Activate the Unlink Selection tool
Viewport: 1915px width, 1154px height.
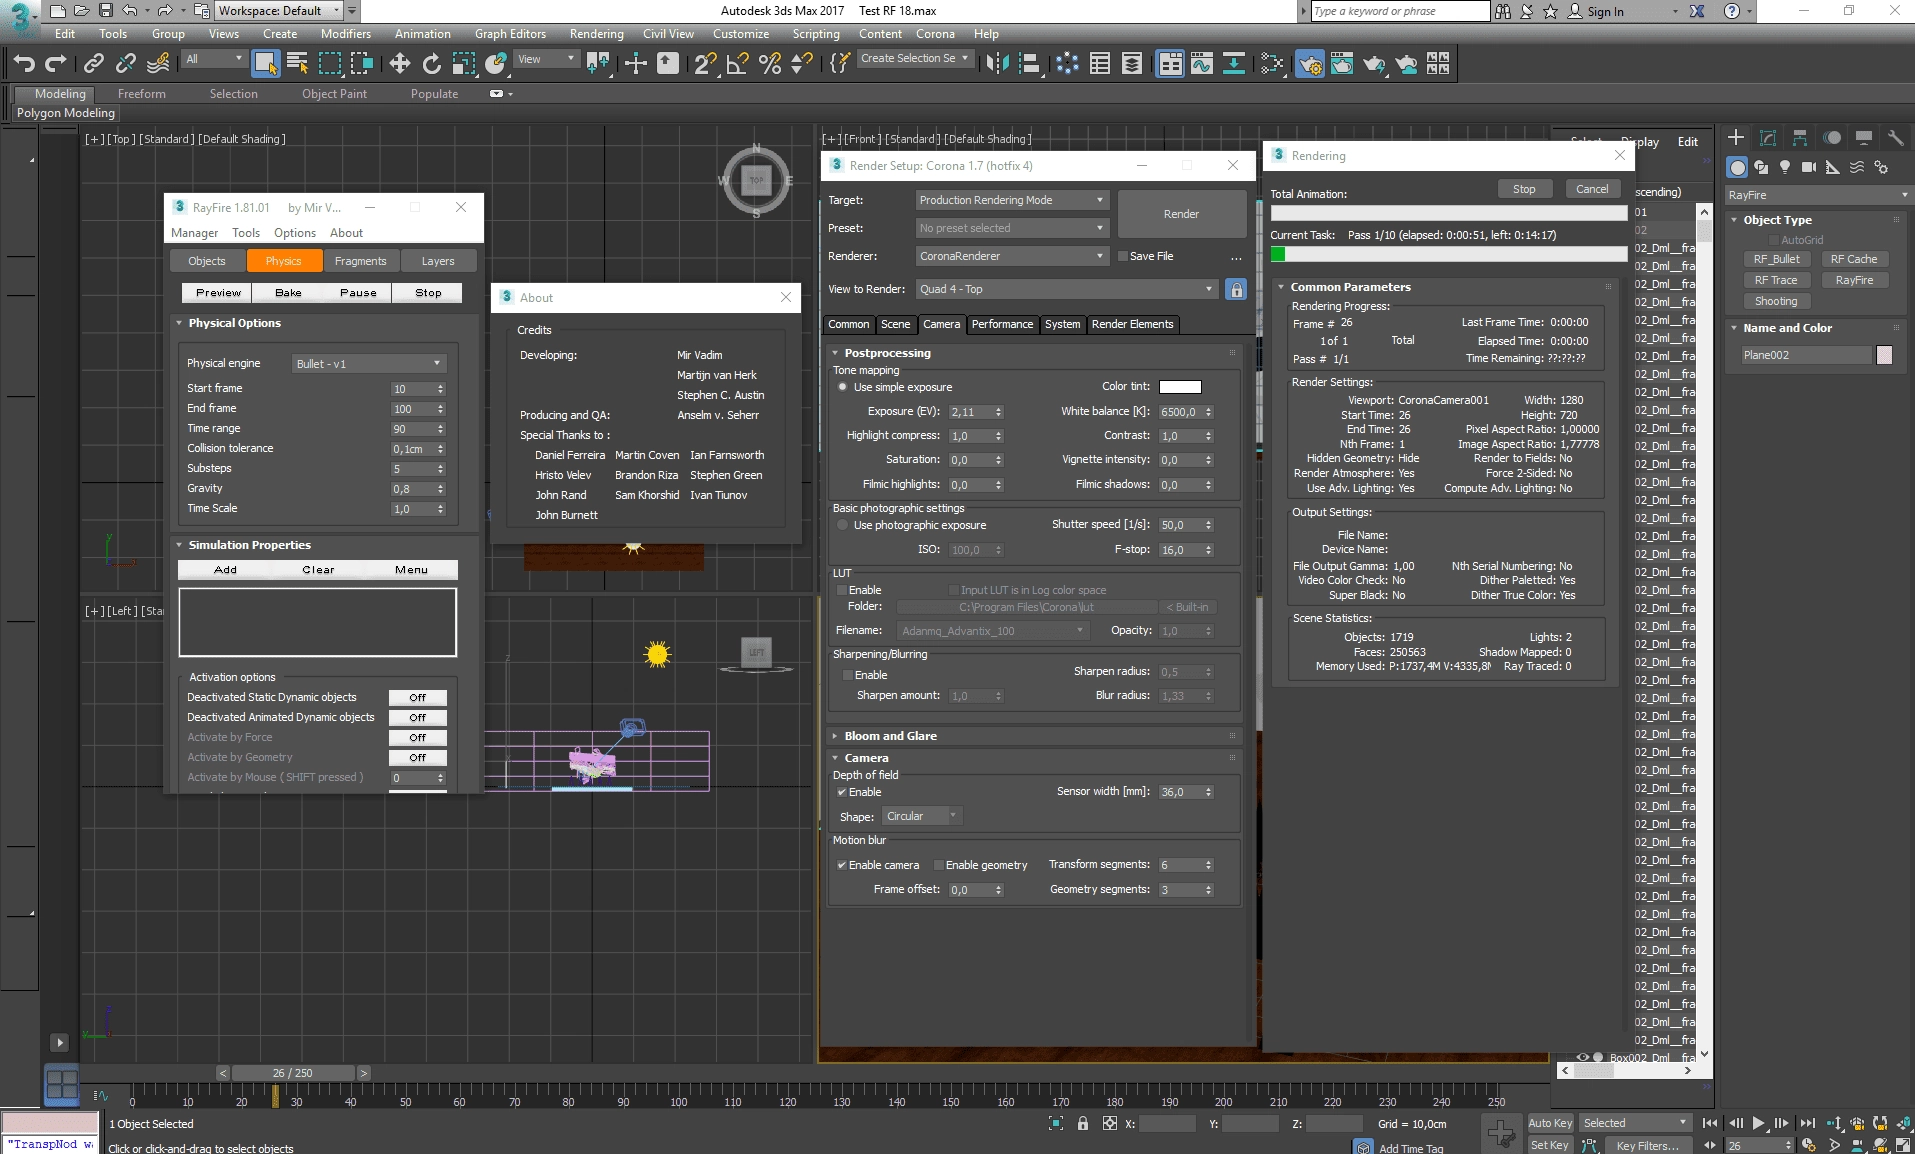point(126,64)
